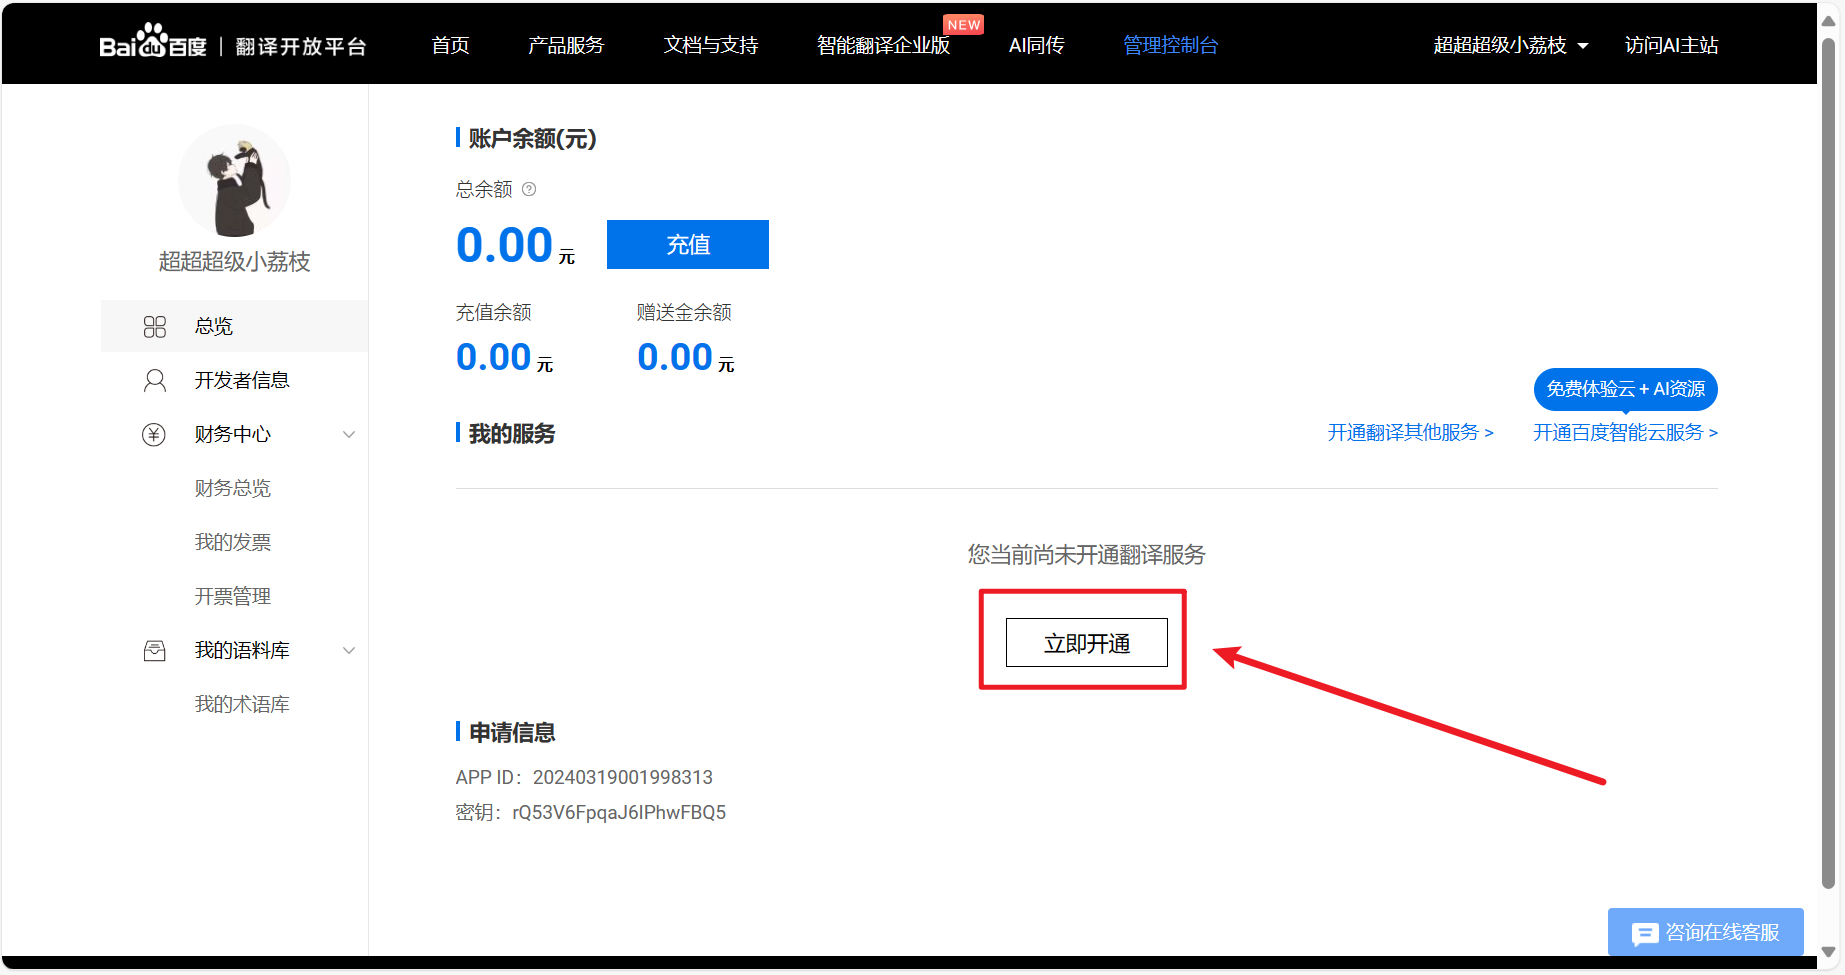
Task: Click the 财务中心 yen icon
Action: pos(154,434)
